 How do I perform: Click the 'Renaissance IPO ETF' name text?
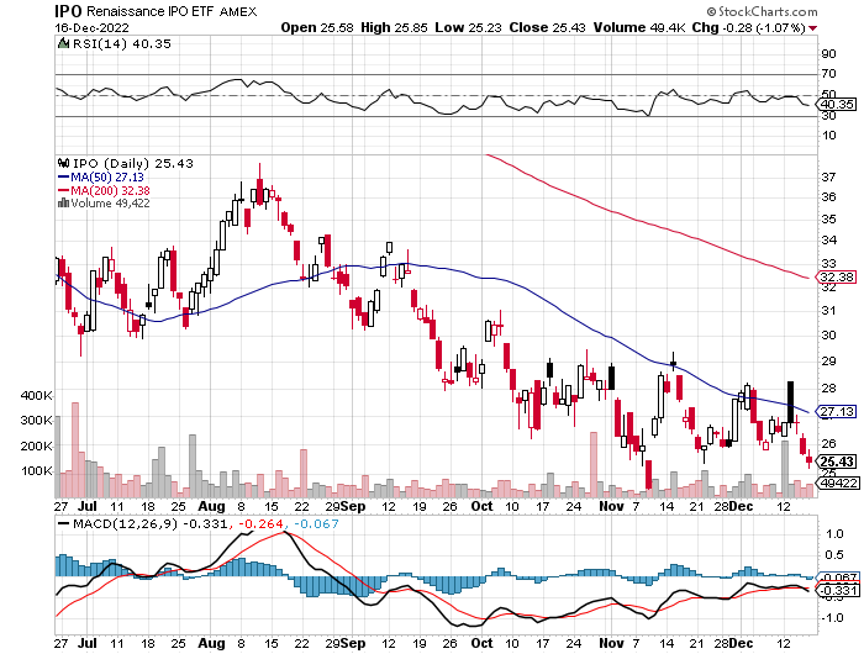point(150,11)
